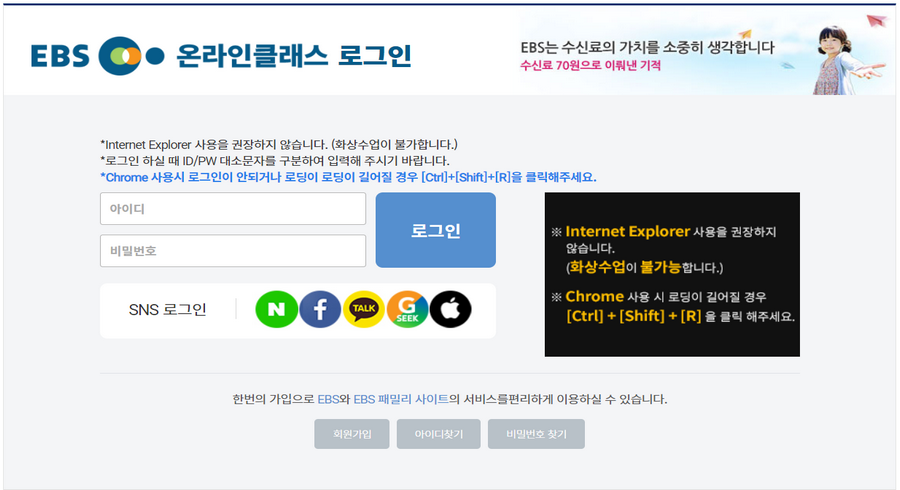
Task: Click the EBS logo in header
Action: pos(97,56)
